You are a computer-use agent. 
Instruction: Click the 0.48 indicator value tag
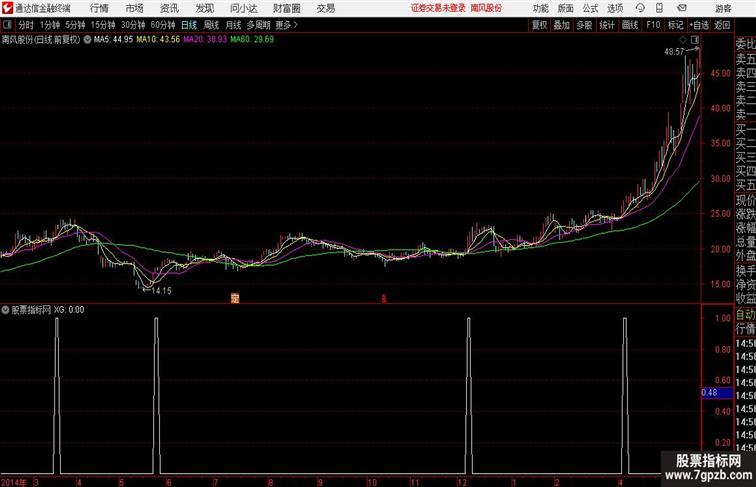(717, 393)
